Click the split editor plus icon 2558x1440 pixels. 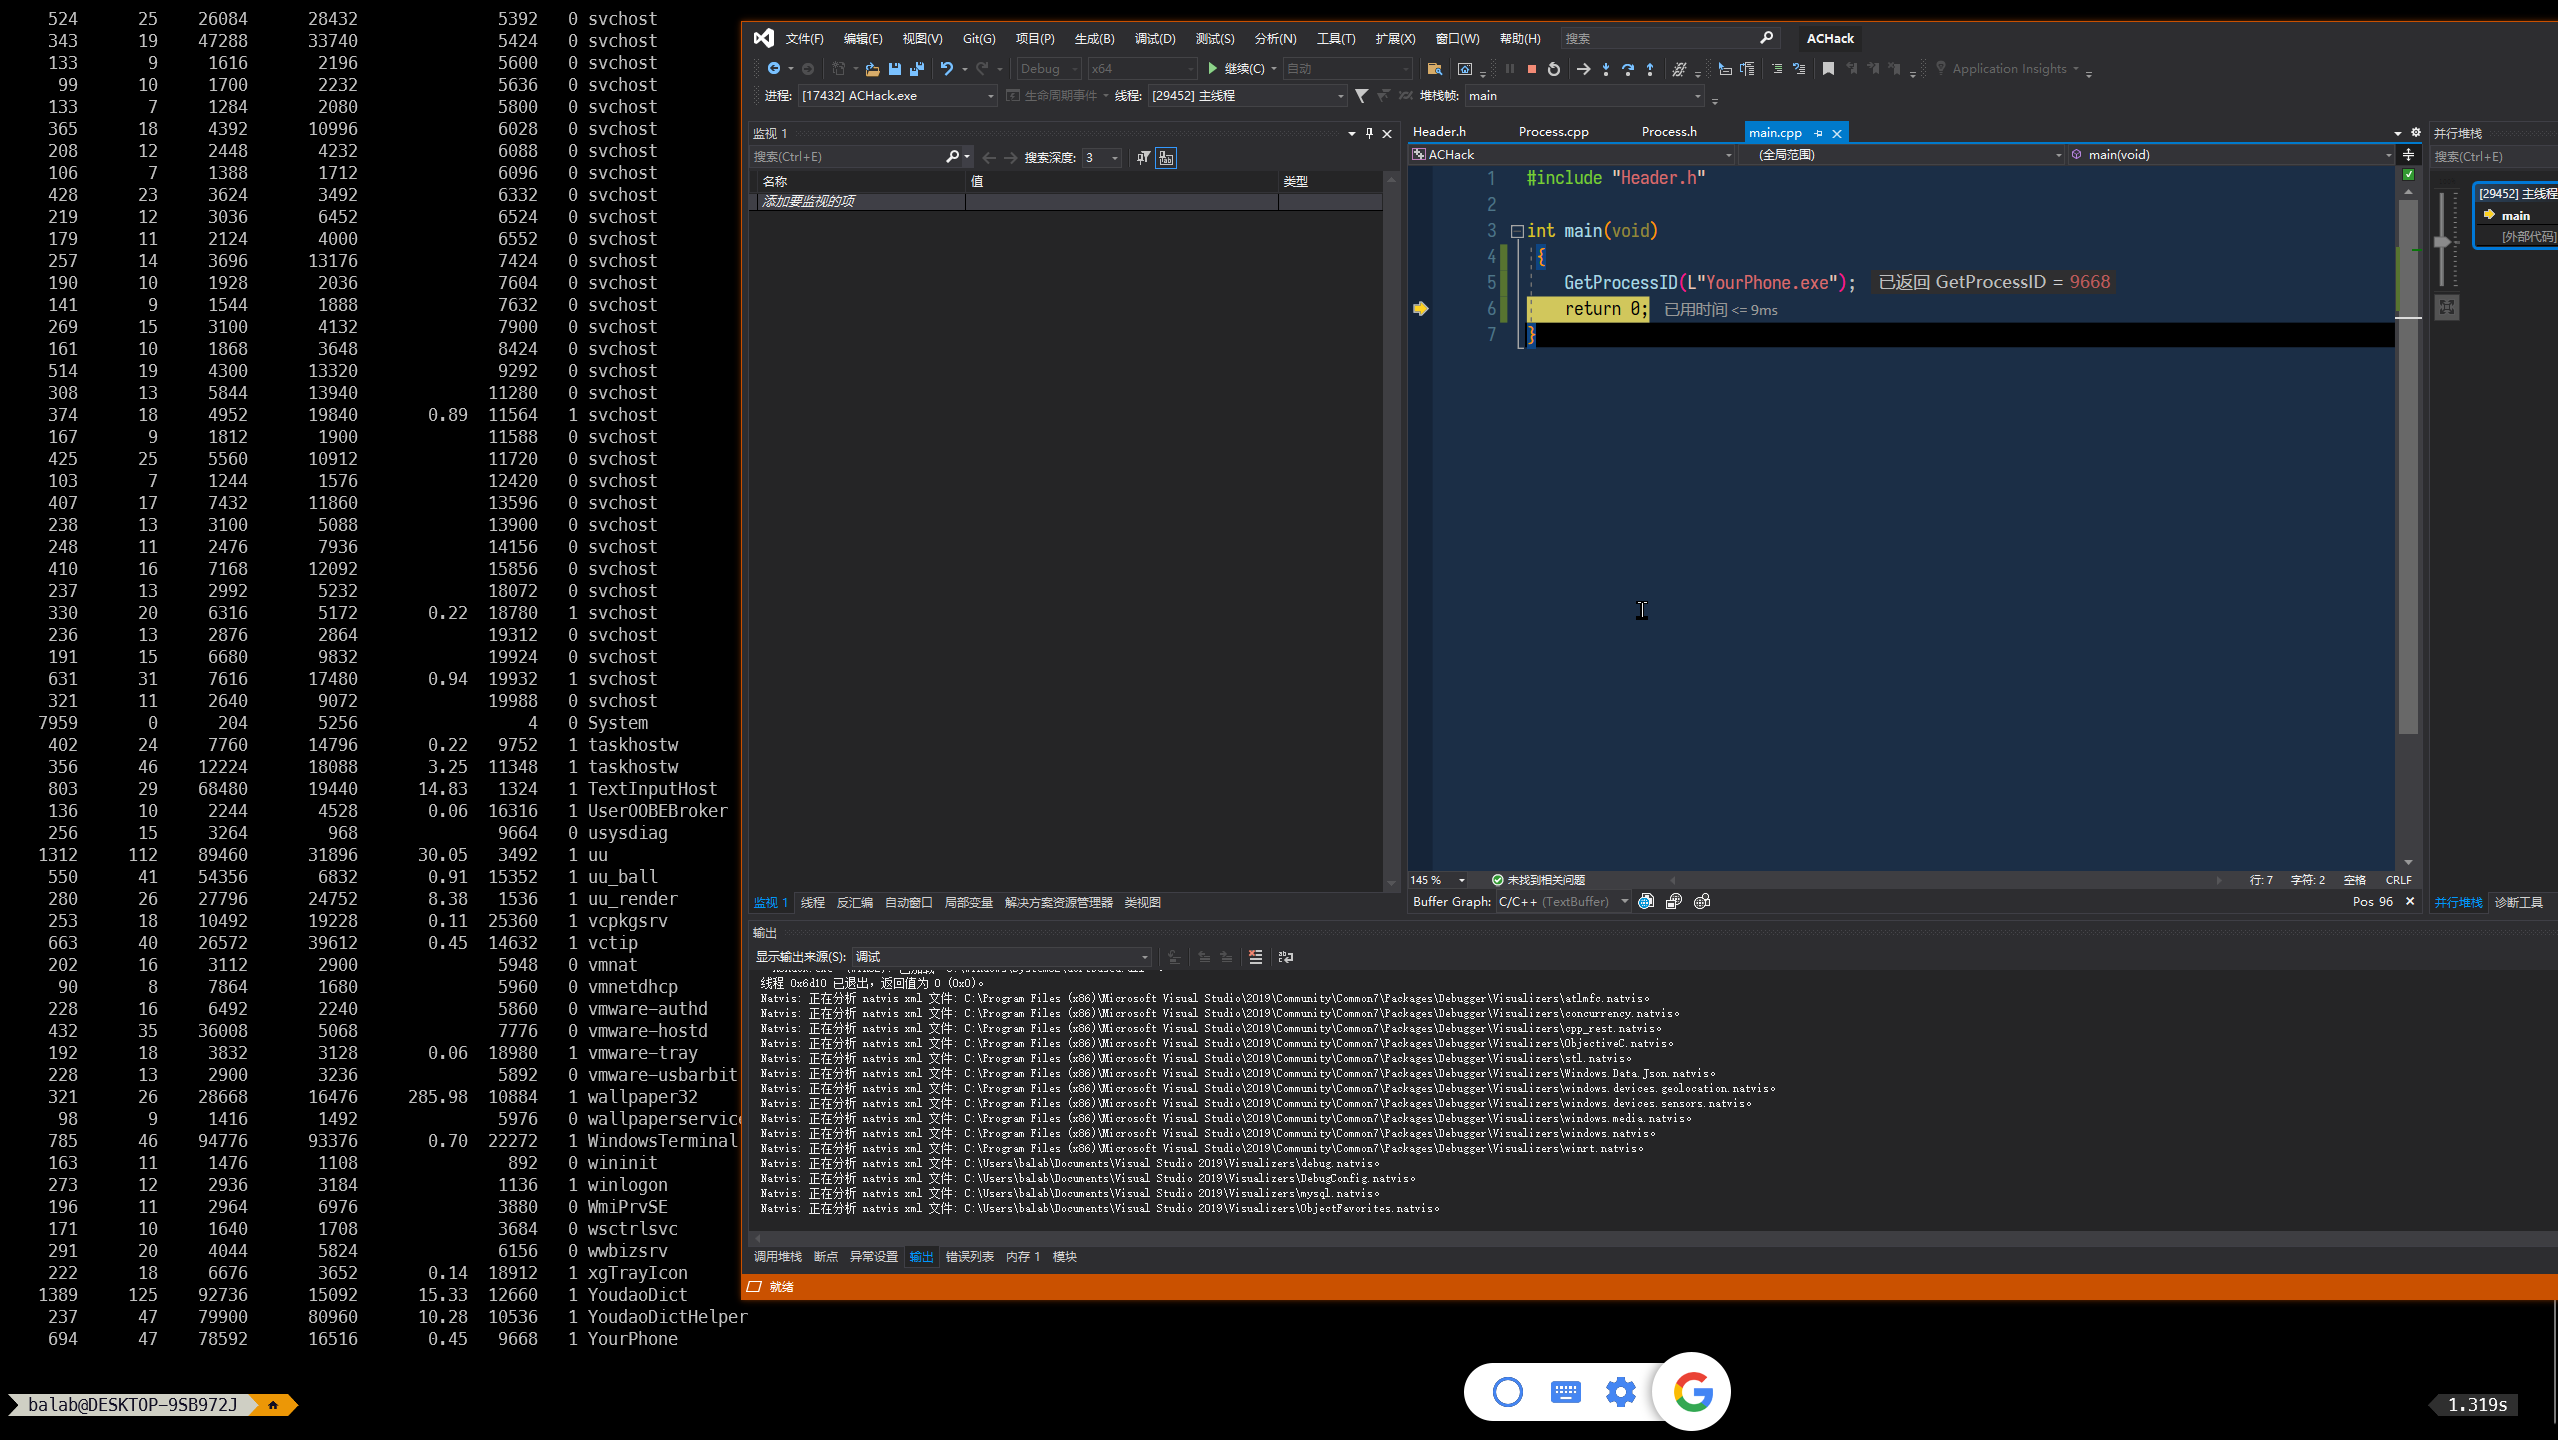click(x=2408, y=154)
